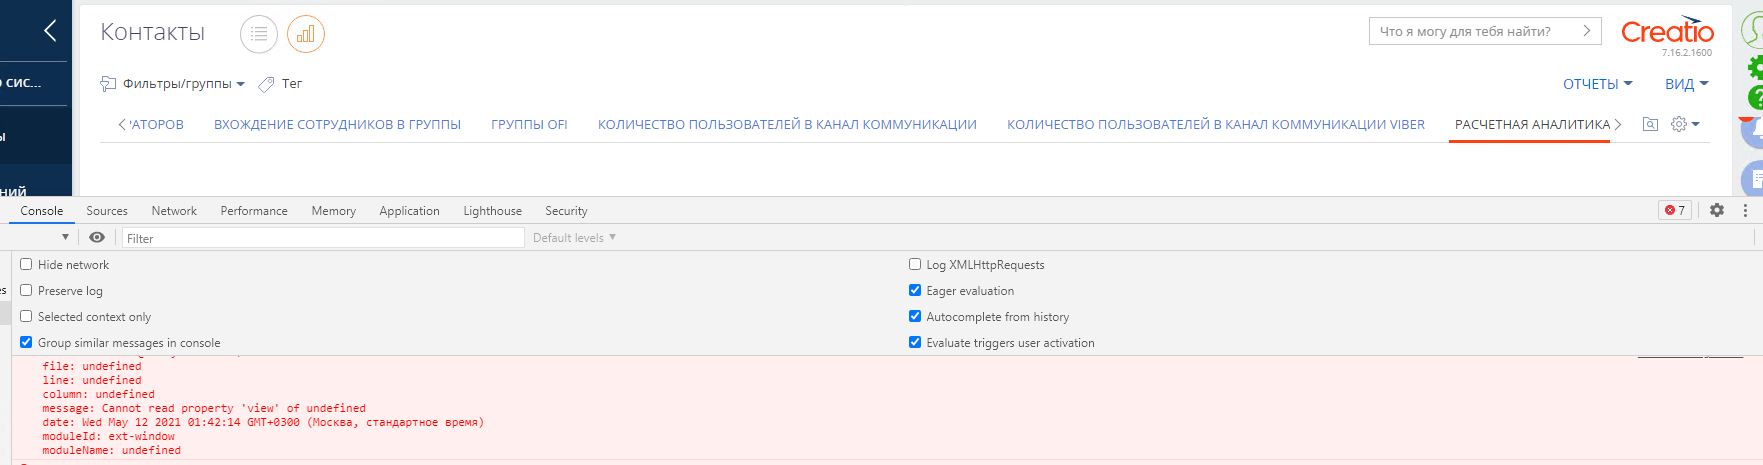Viewport: 1763px width, 465px height.
Task: Select КОЛИЧЕСТВО ПОЛЬЗОВАТЕЛЕЙ В КАНАЛ КОММУНИКАЦИИ tab
Action: click(x=787, y=125)
